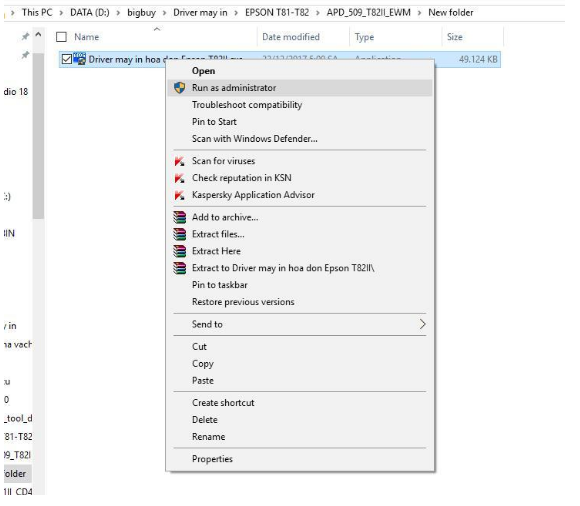Click the shield icon beside Run as administrator
Image resolution: width=580 pixels, height=506 pixels.
179,88
